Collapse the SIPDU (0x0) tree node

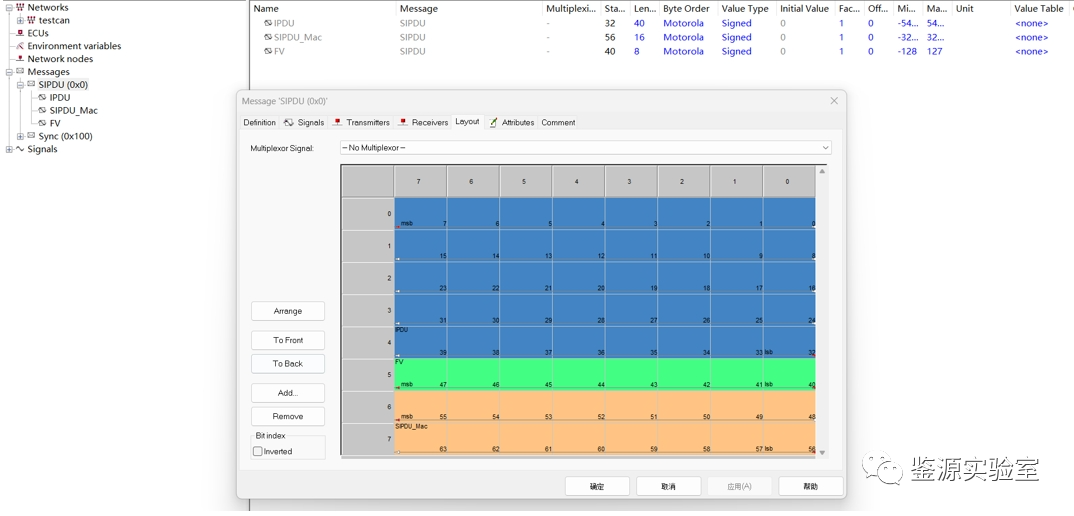pyautogui.click(x=20, y=85)
